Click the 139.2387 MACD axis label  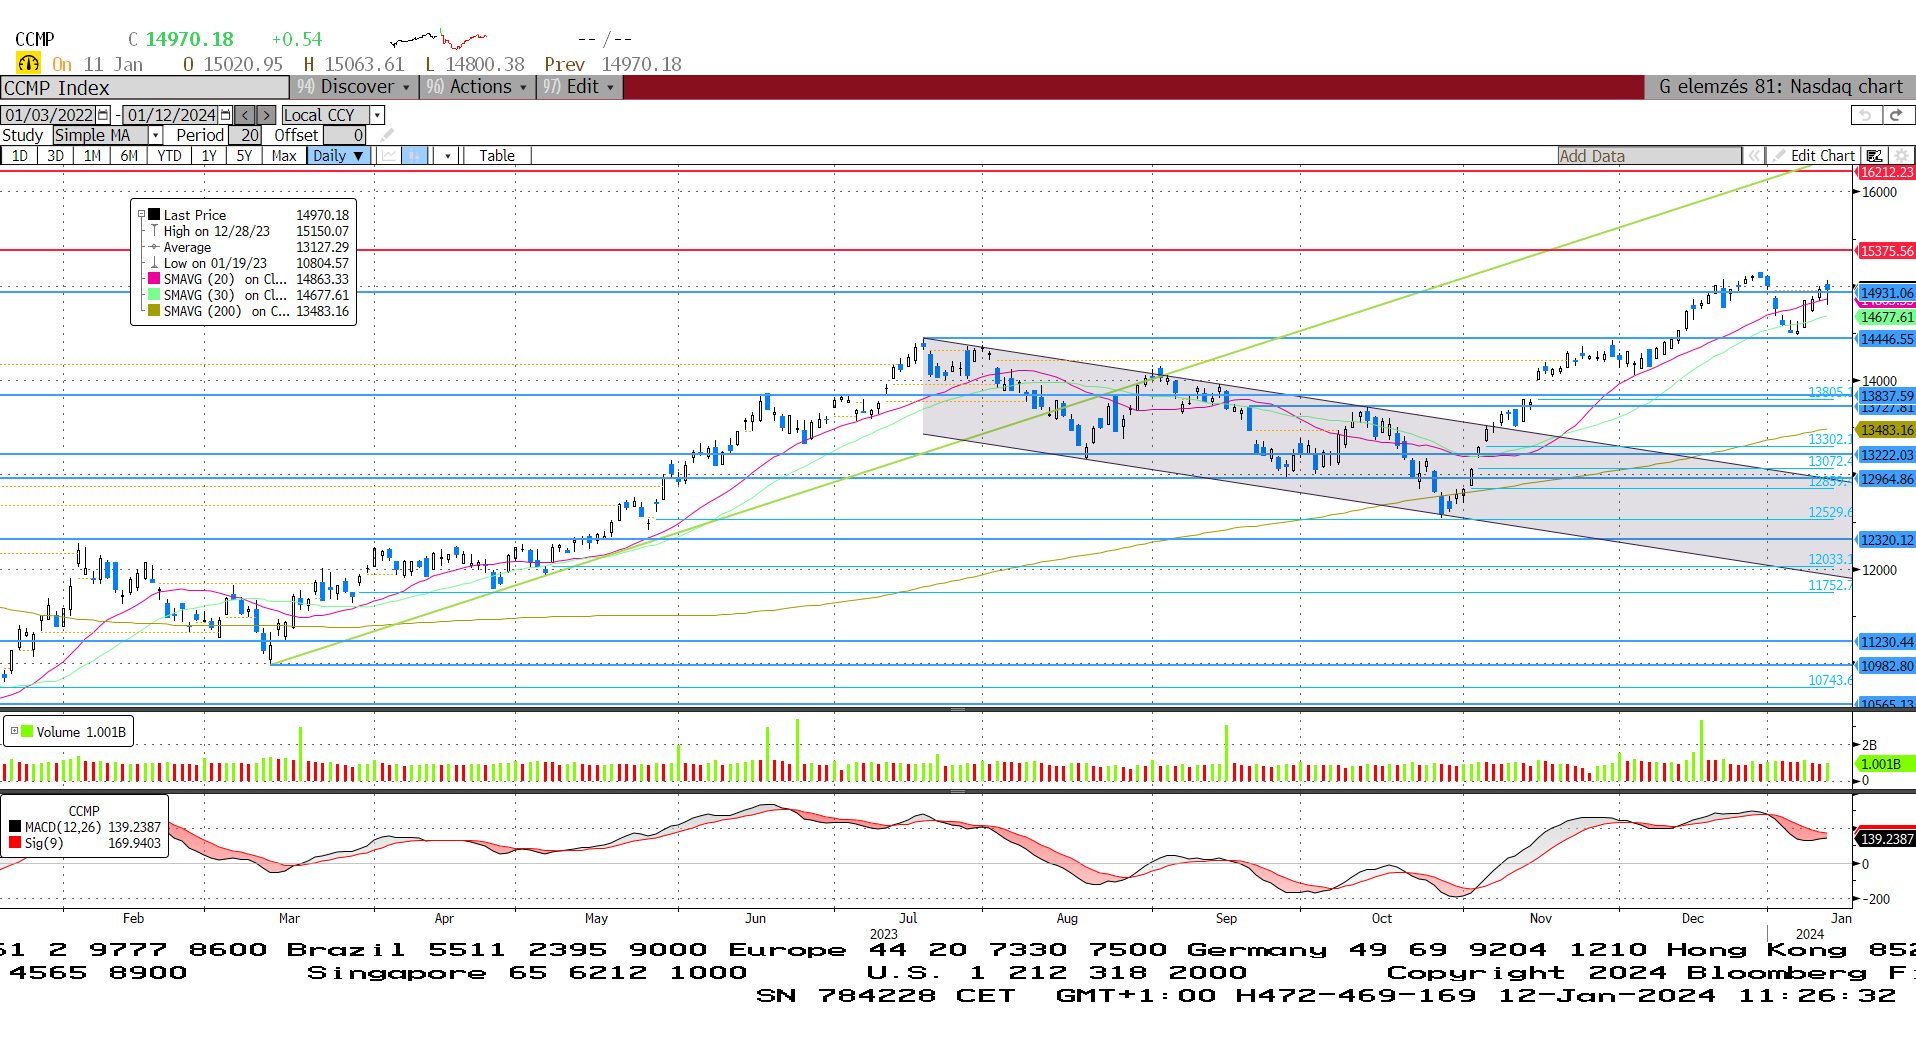coord(1886,839)
